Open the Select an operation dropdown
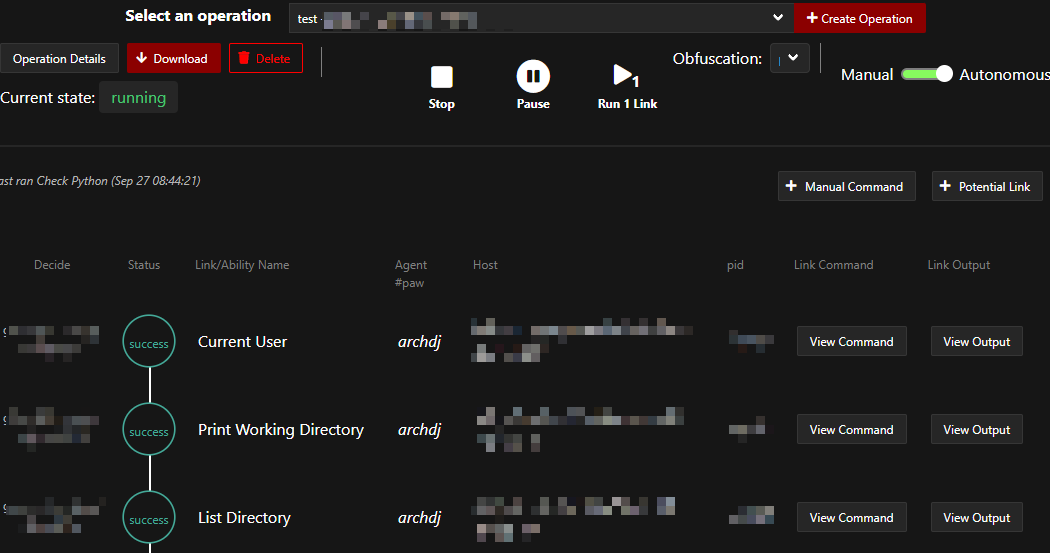1050x553 pixels. point(541,18)
